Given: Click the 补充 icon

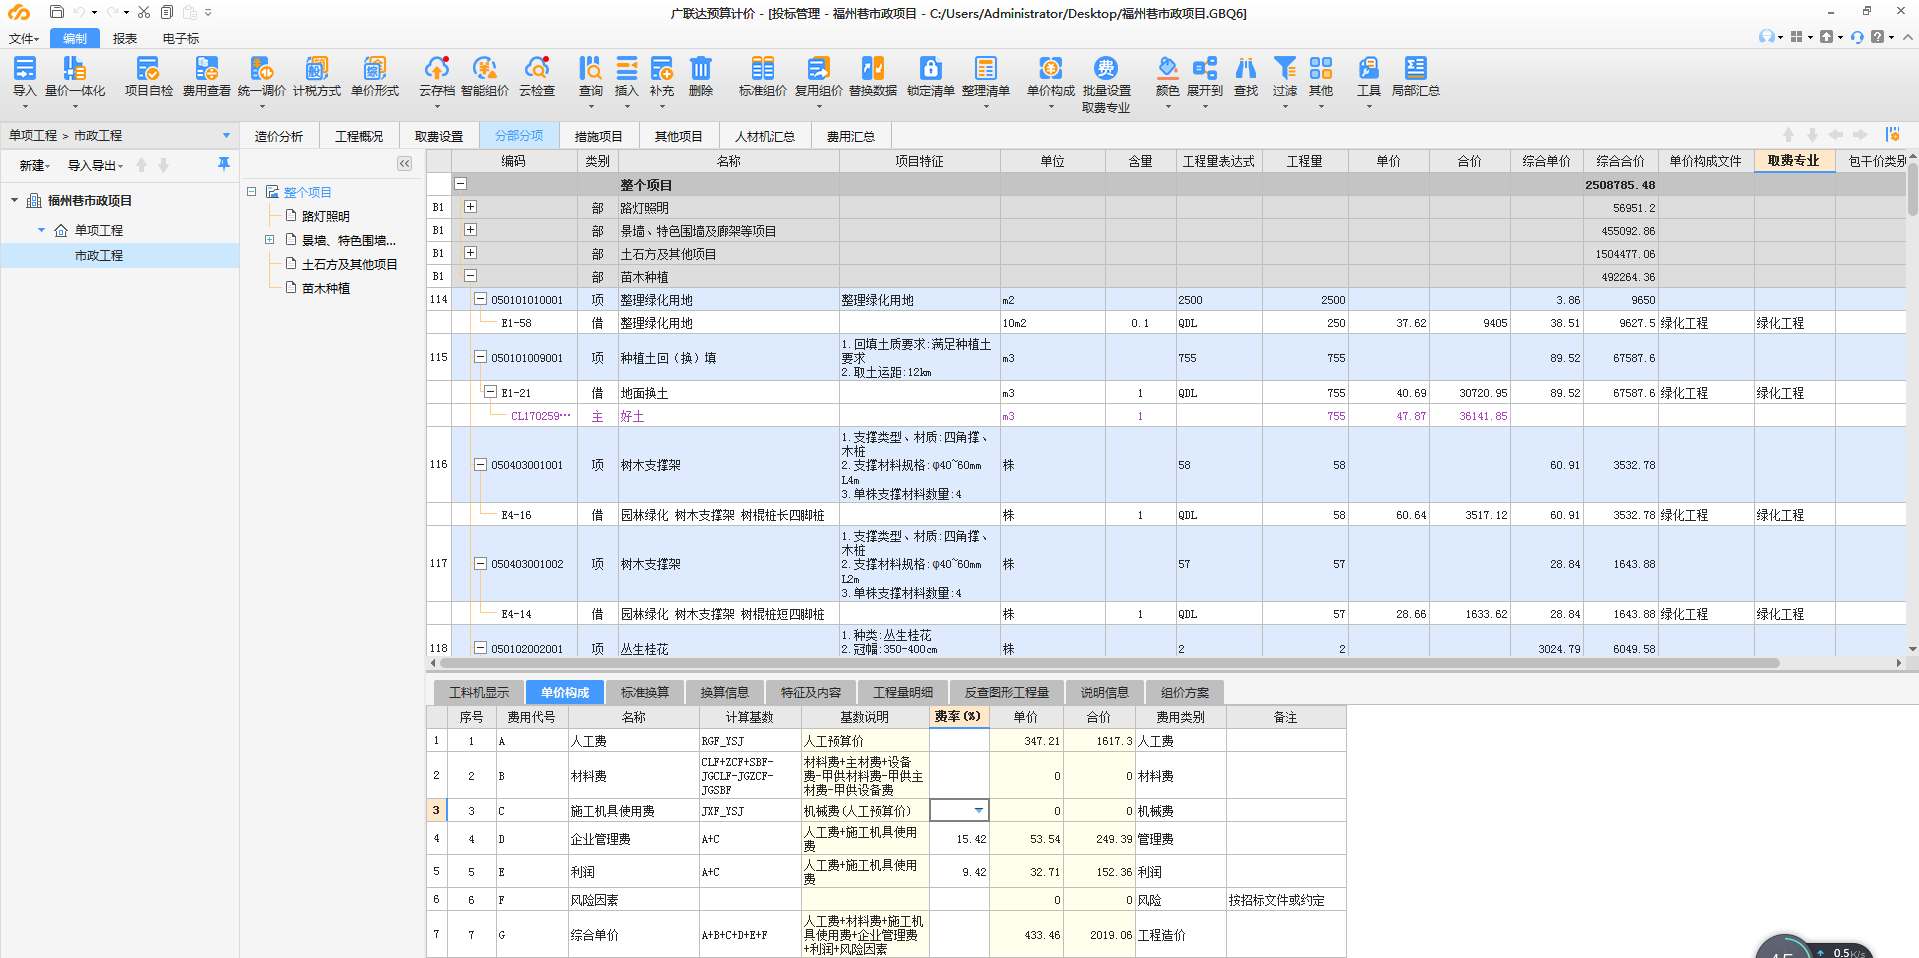Looking at the screenshot, I should click(x=662, y=77).
